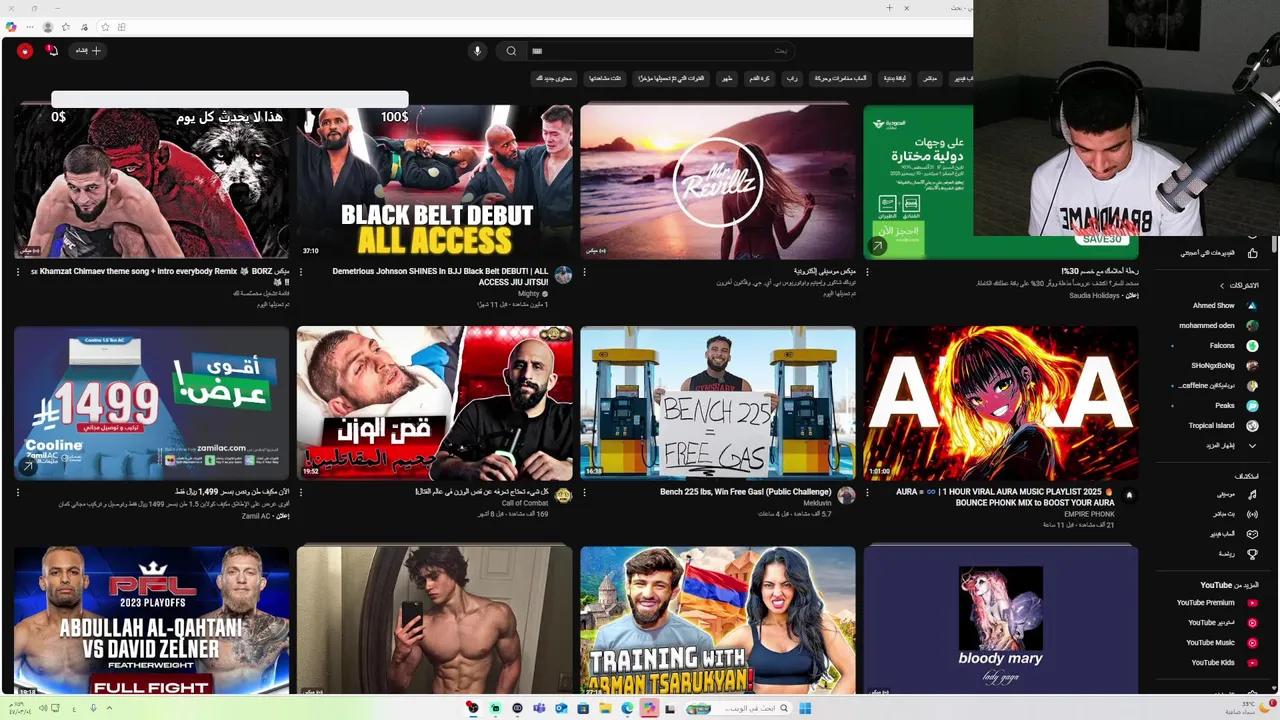
Task: Select the 'راب' filter chip
Action: 791,78
